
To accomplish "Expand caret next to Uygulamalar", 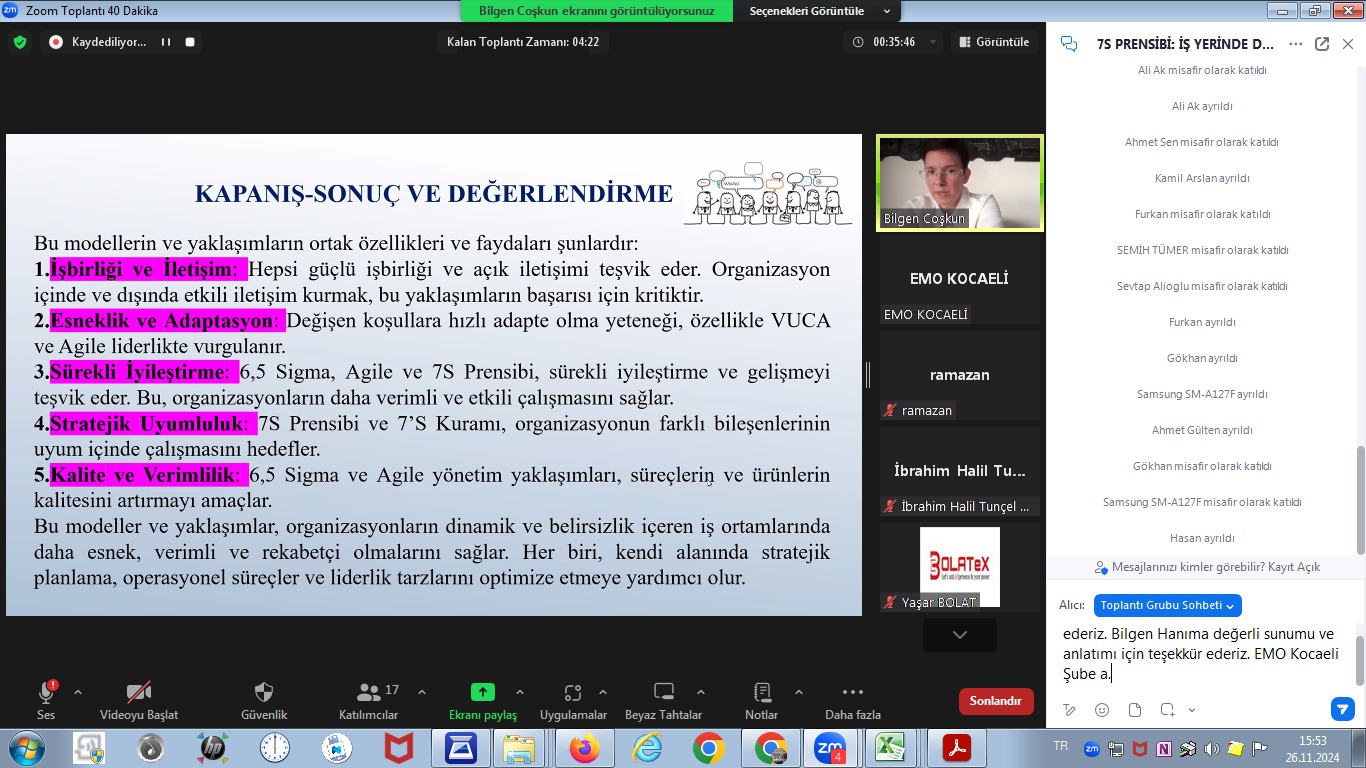I will [602, 692].
